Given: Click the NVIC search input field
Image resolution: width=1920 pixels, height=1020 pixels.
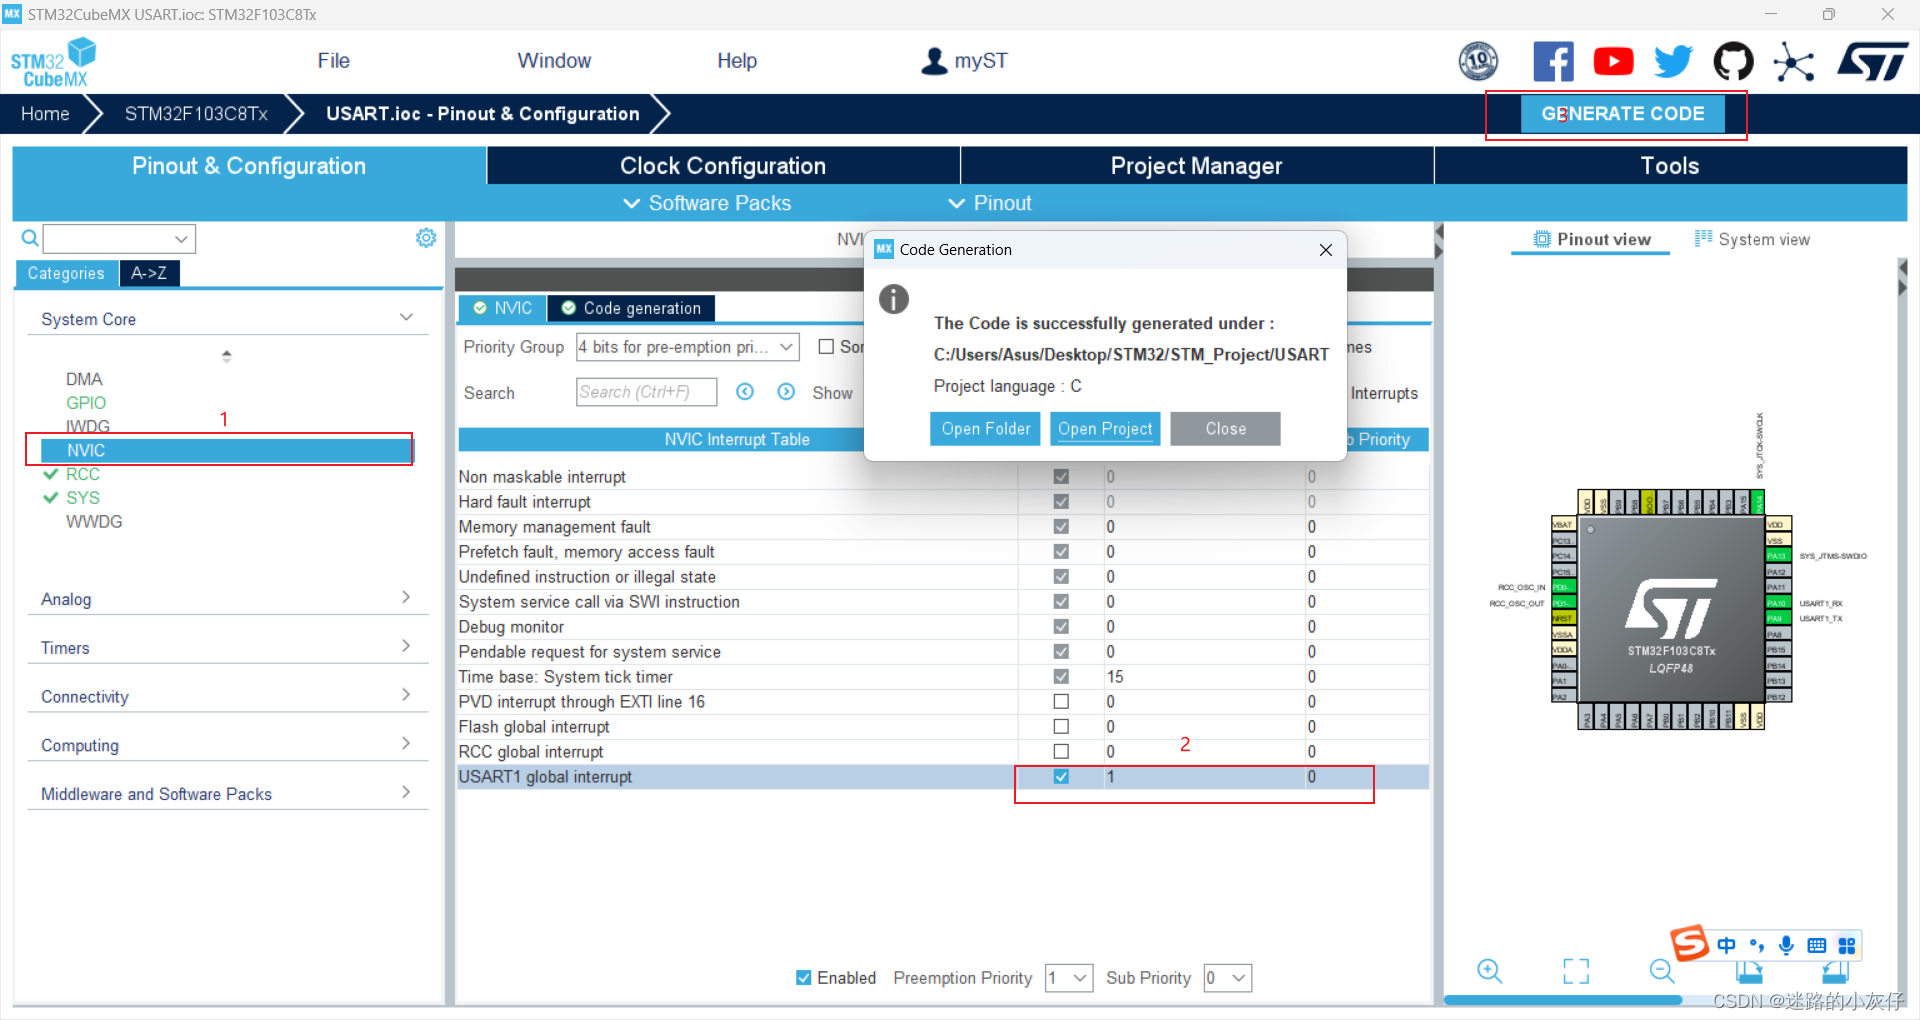Looking at the screenshot, I should 646,392.
